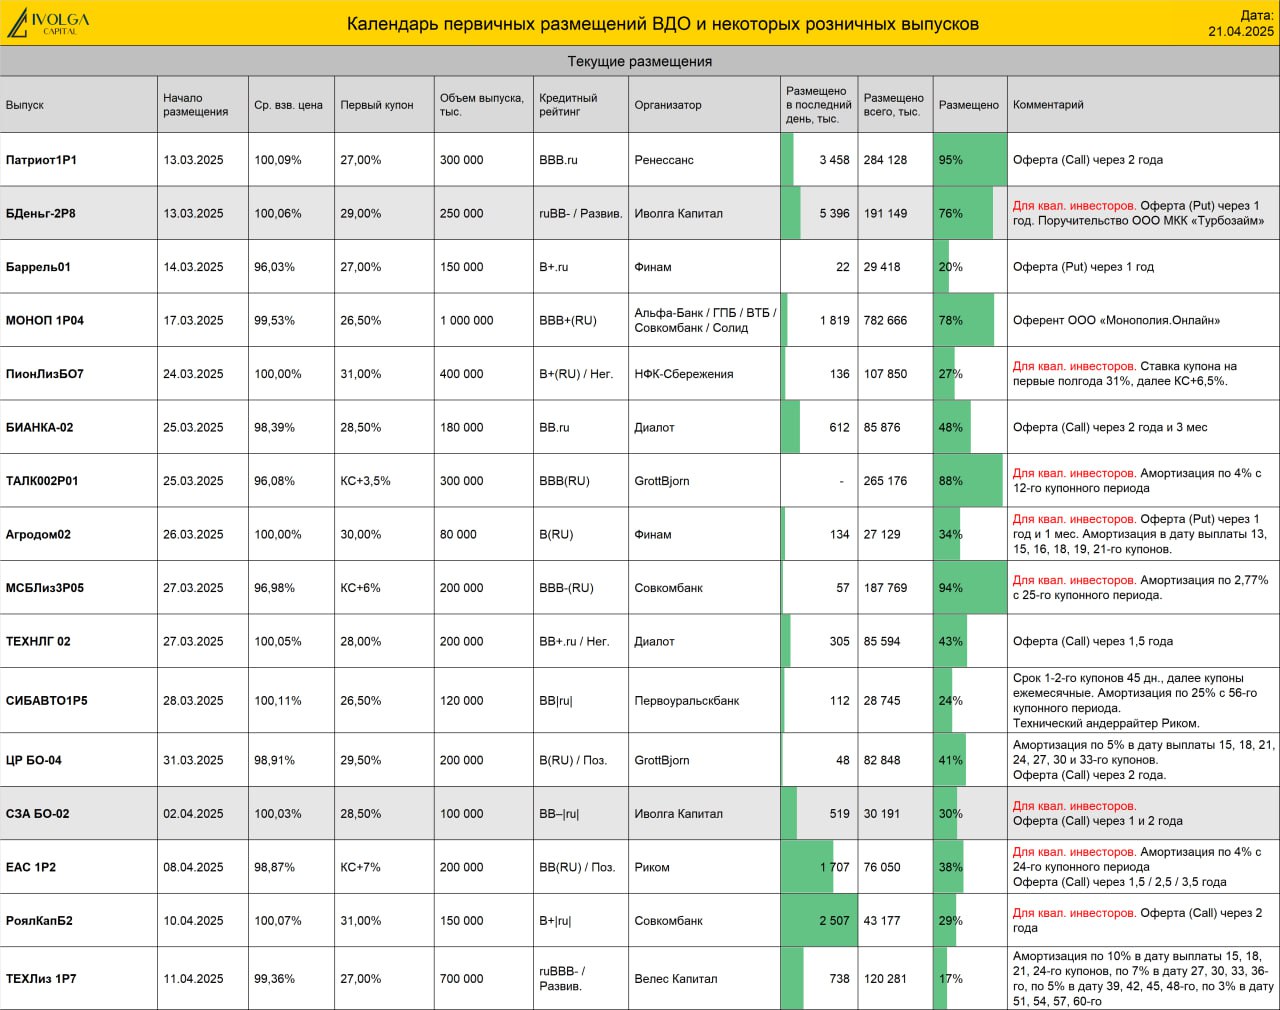The width and height of the screenshot is (1280, 1010).
Task: Click the total placed value '782 666'
Action: (x=886, y=321)
